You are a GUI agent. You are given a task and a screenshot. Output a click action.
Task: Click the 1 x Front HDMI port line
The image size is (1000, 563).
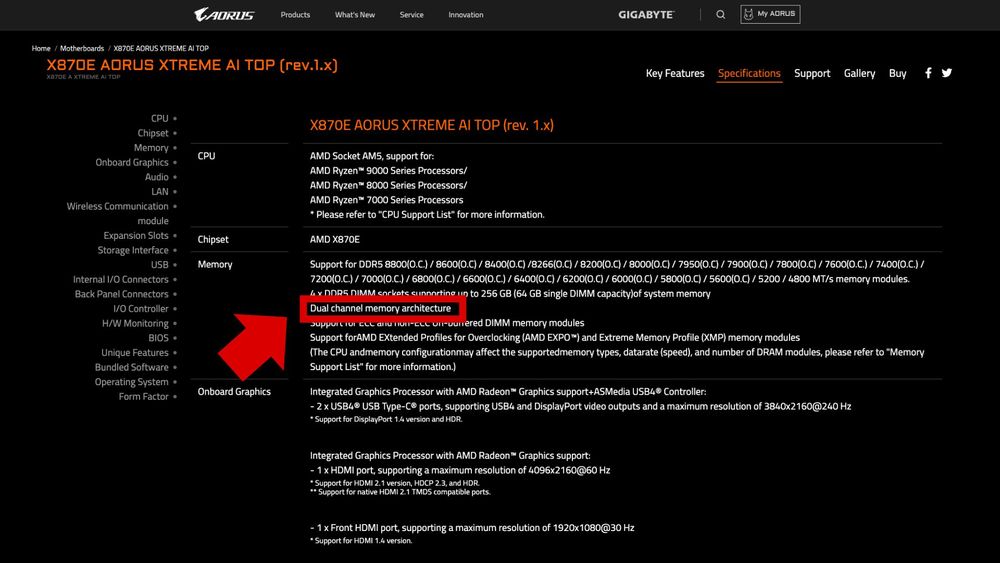coord(472,528)
